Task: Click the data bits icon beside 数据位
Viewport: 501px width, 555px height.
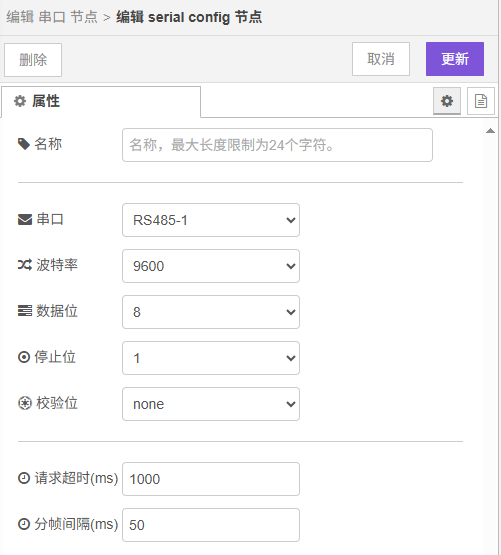Action: pos(25,311)
